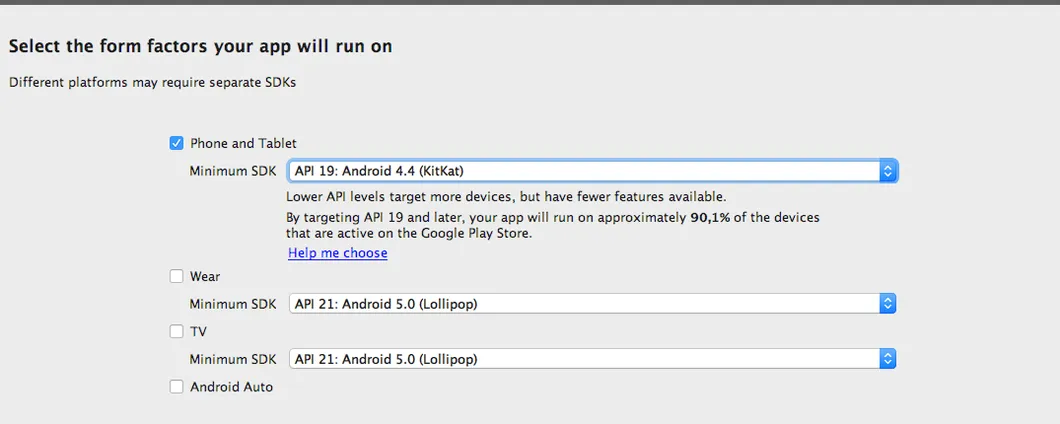Click the Android Auto label text
This screenshot has width=1060, height=424.
[x=231, y=387]
